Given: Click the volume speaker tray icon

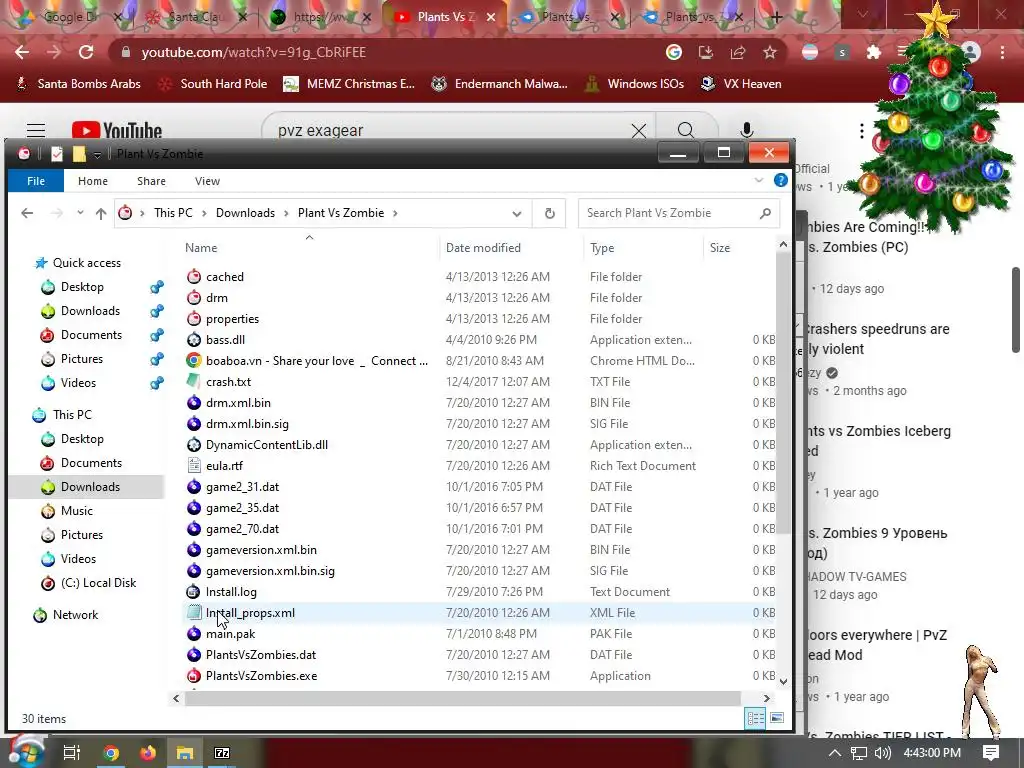Looking at the screenshot, I should click(x=882, y=753).
